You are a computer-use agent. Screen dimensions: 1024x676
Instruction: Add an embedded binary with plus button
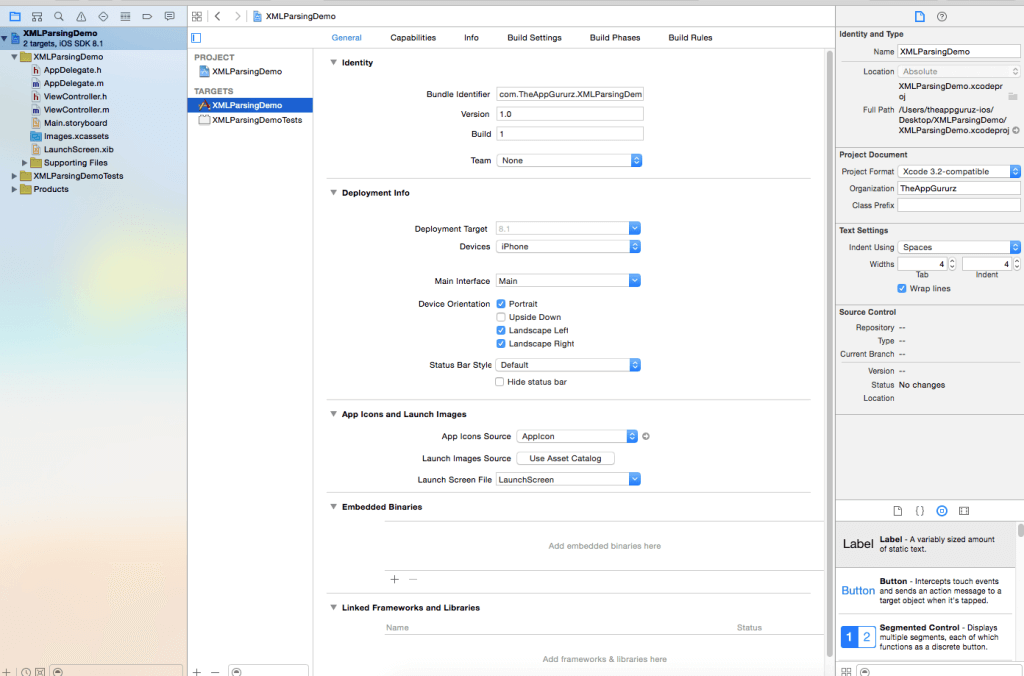394,579
